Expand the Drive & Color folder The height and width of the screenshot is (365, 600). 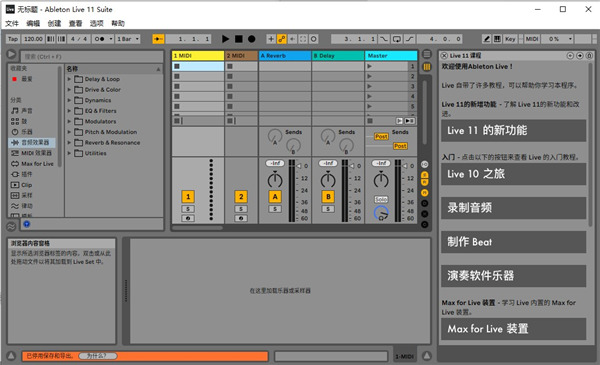70,90
